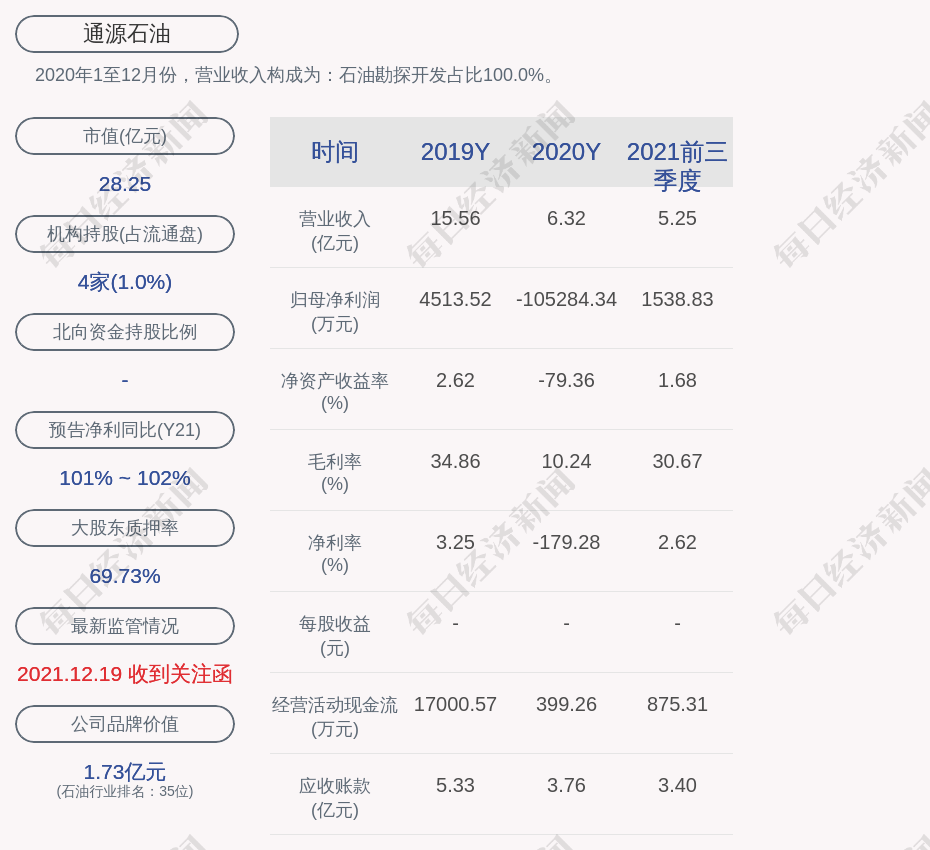
Task: Select the receivables value 3.76
Action: (x=566, y=785)
